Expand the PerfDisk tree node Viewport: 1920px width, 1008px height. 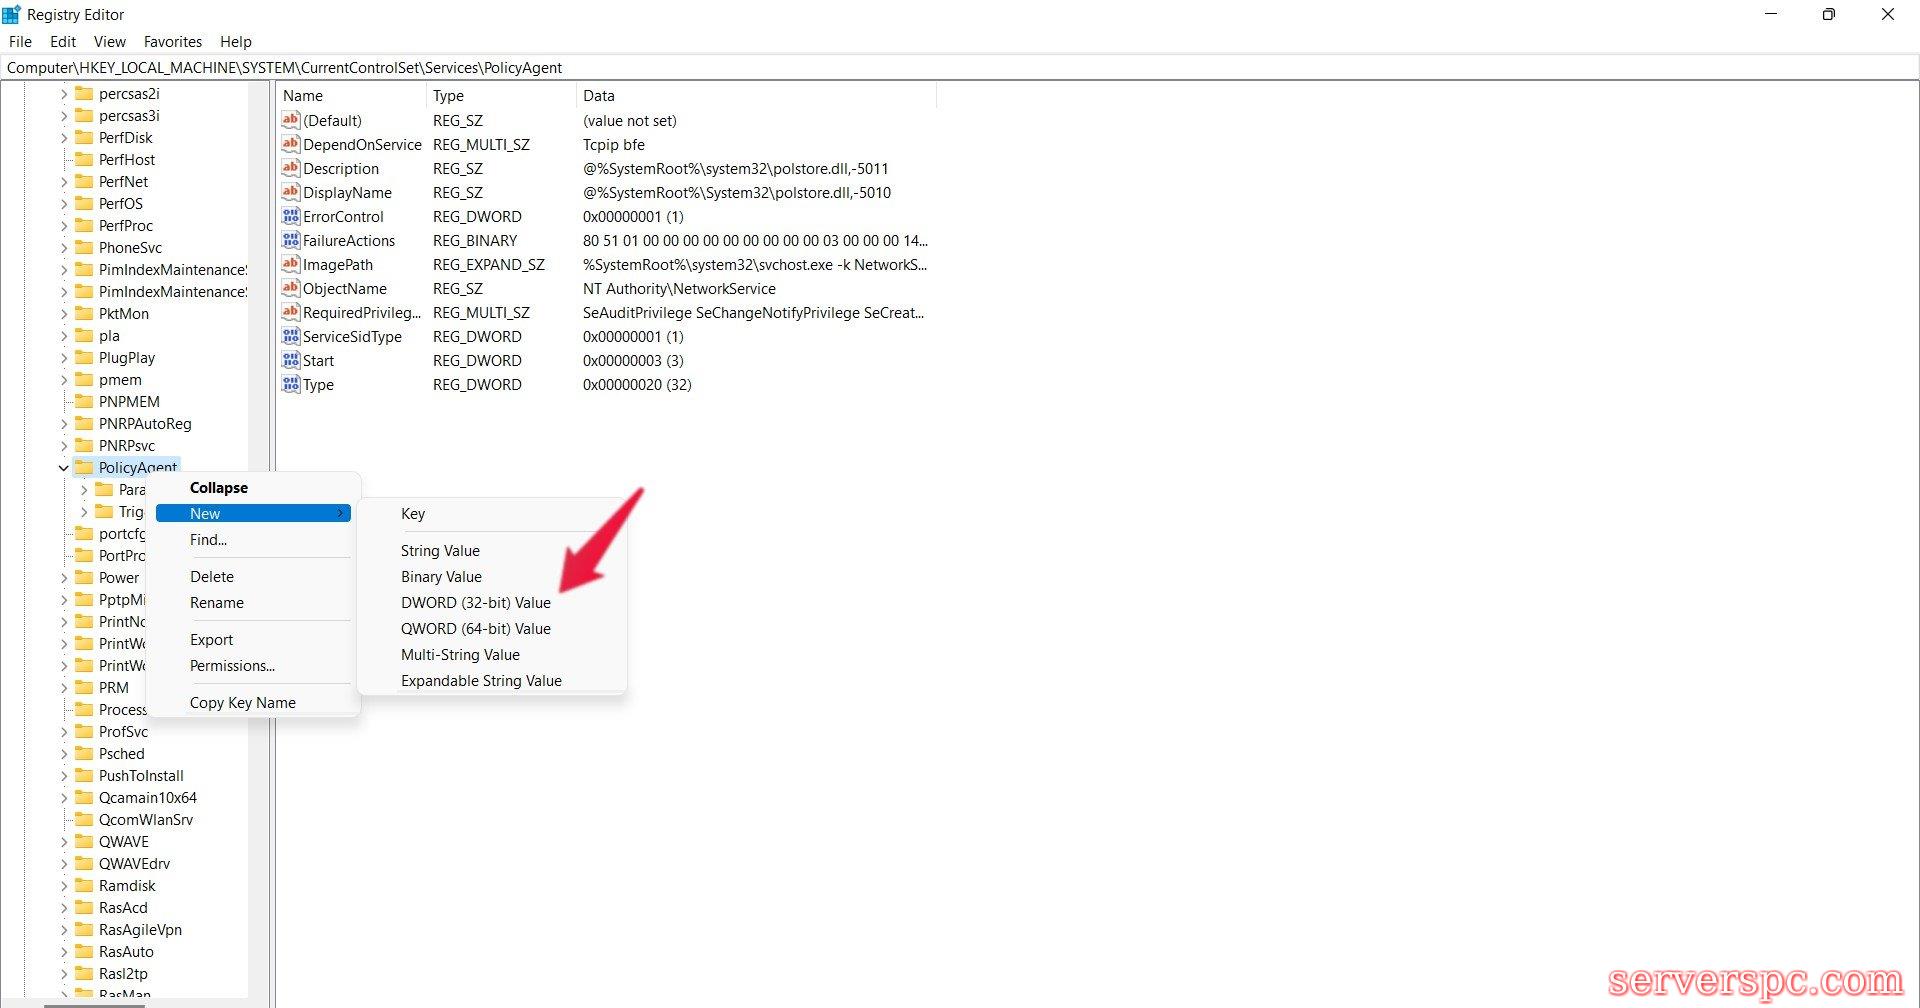[64, 138]
